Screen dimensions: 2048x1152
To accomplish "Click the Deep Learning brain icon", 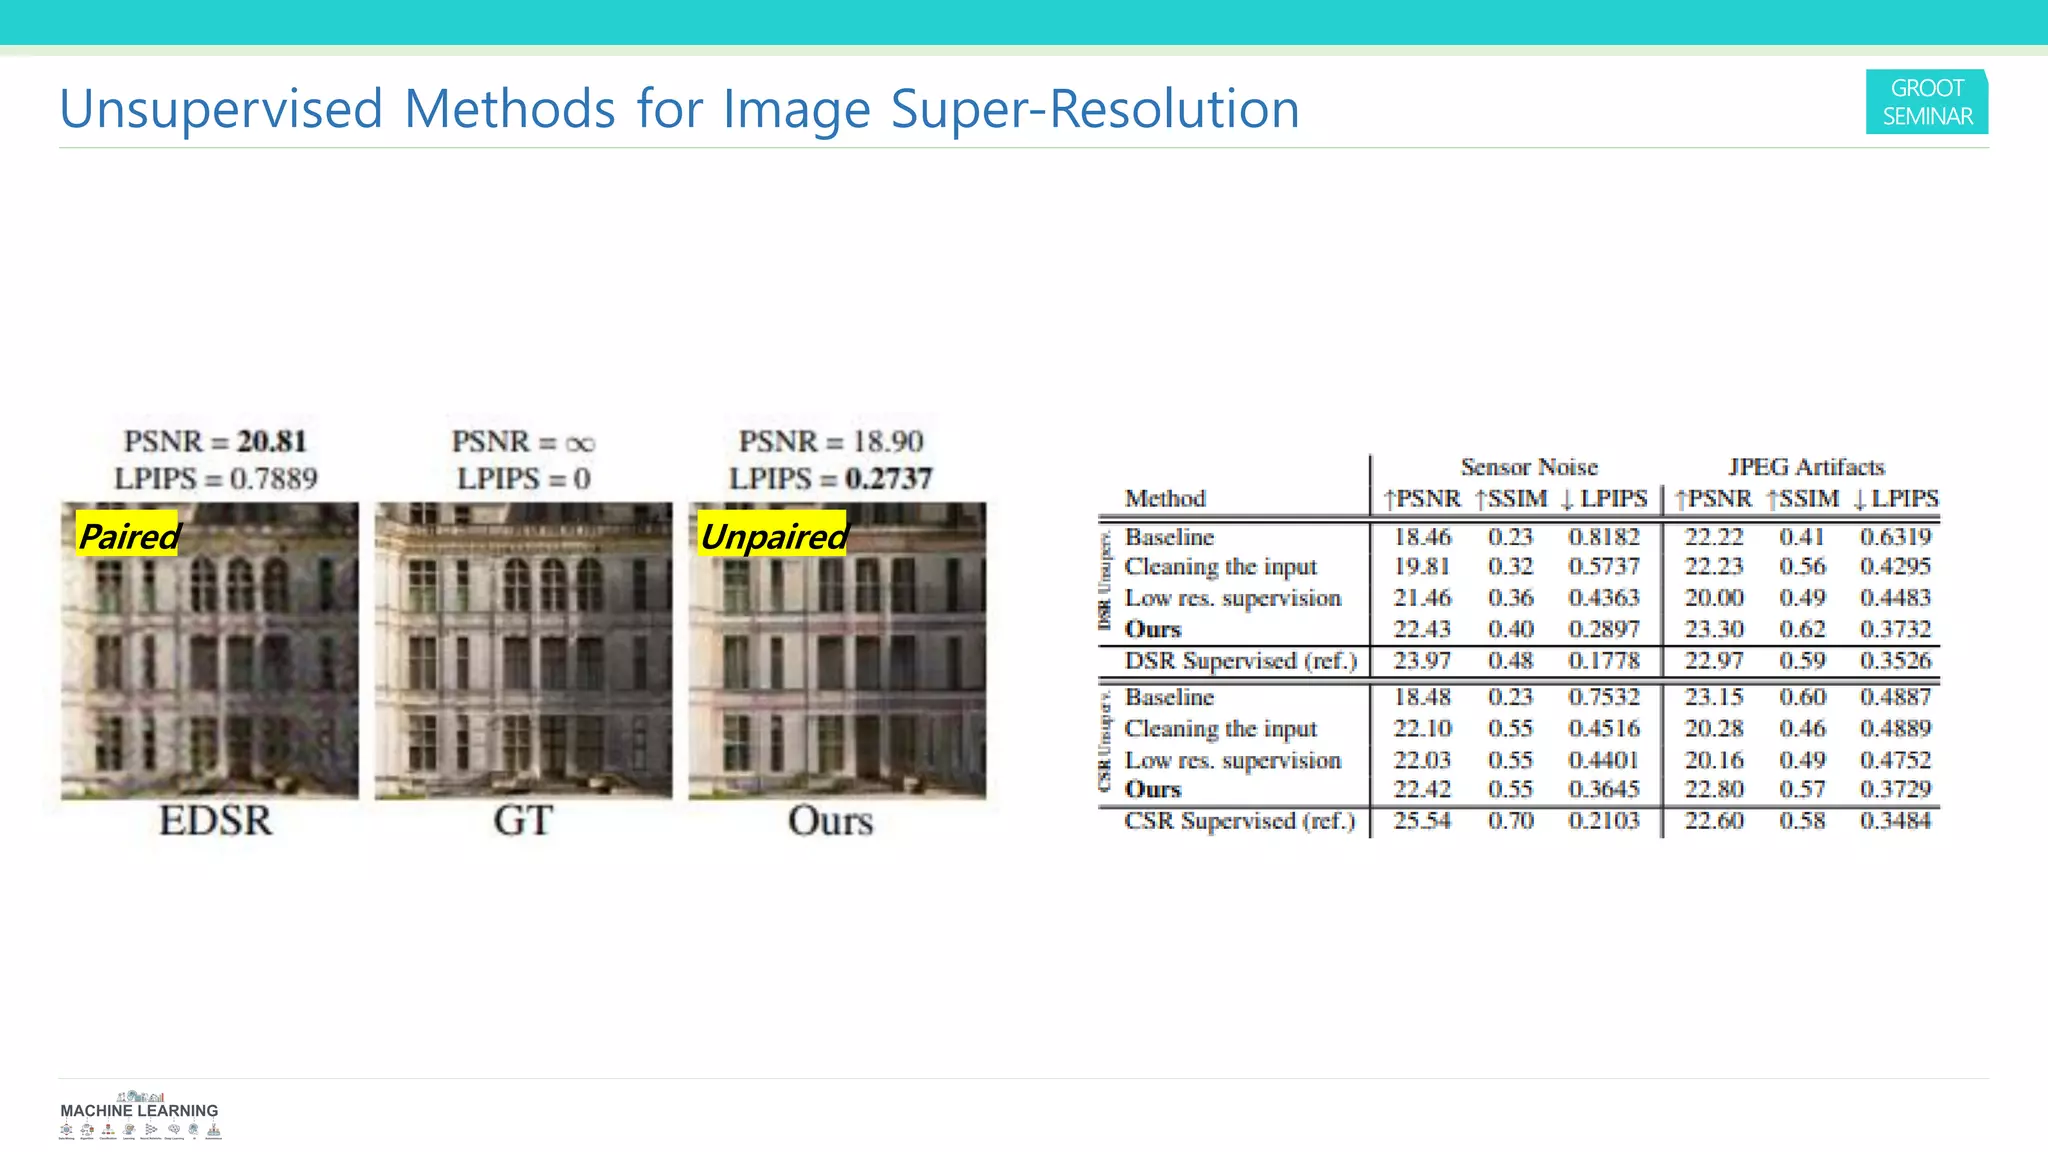I will [x=174, y=1129].
